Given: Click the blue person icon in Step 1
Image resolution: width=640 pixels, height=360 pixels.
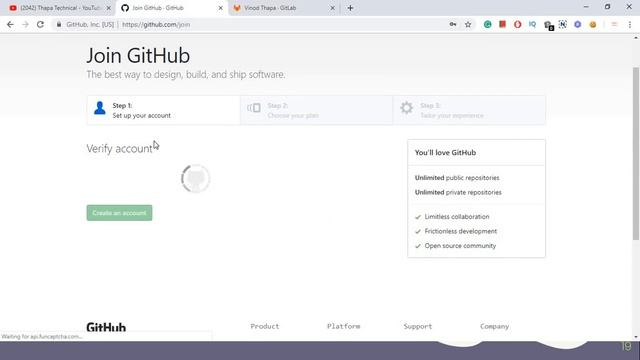Looking at the screenshot, I should (x=100, y=108).
